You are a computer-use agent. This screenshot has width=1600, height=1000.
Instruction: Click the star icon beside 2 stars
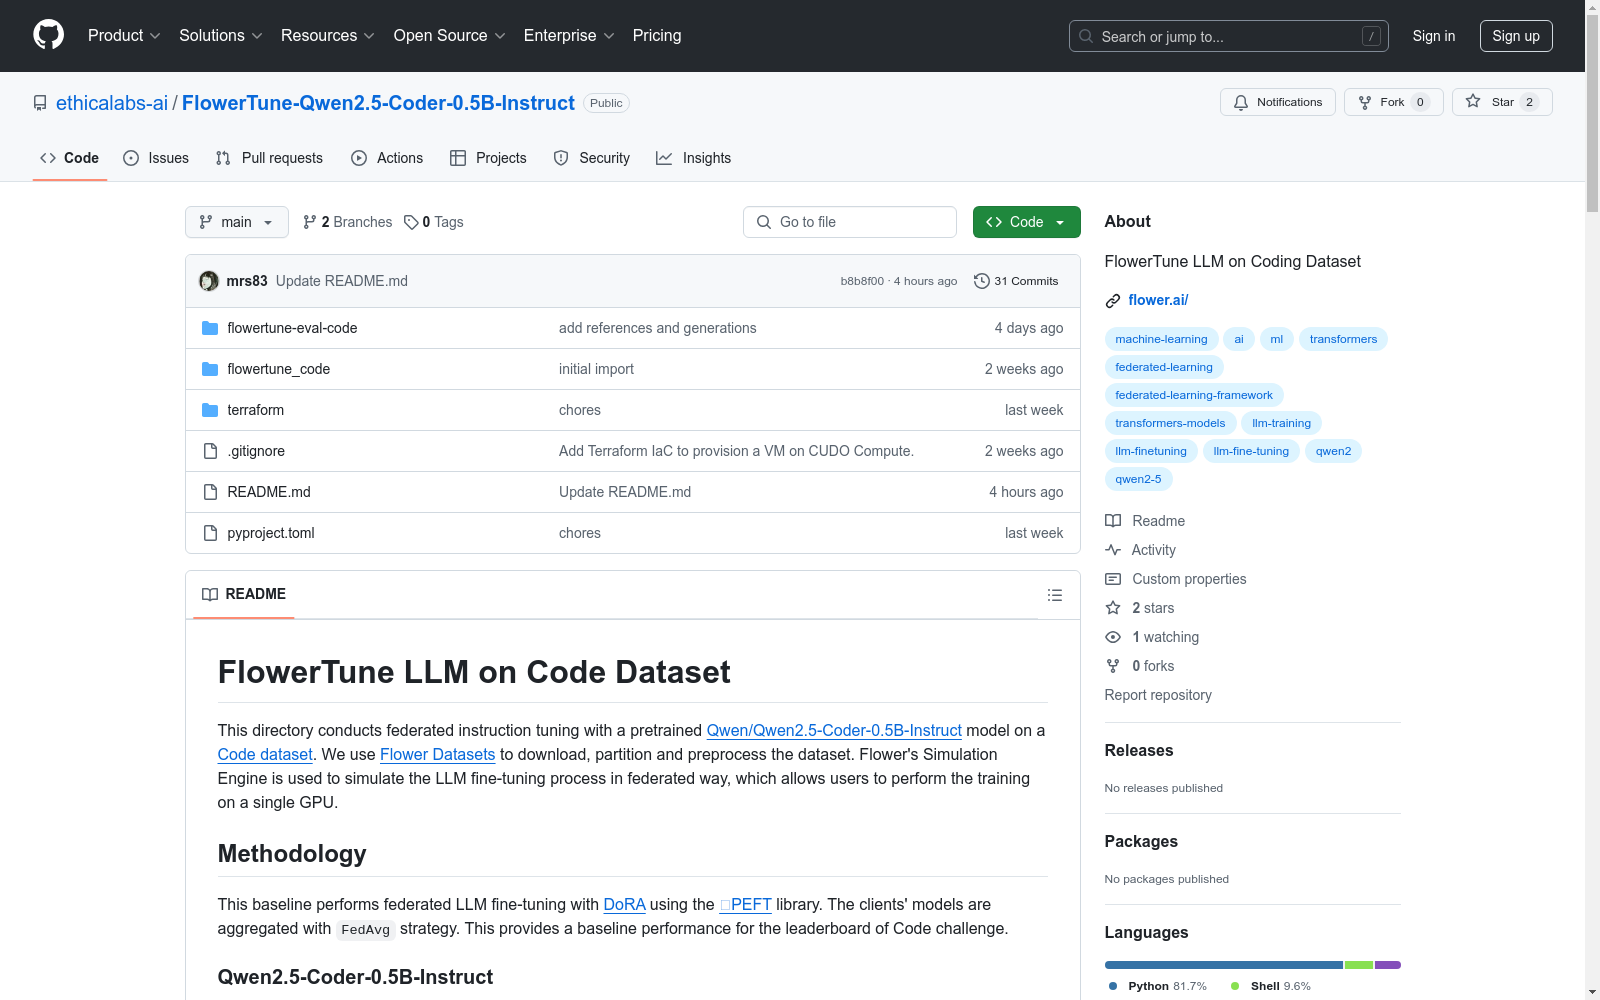coord(1113,608)
